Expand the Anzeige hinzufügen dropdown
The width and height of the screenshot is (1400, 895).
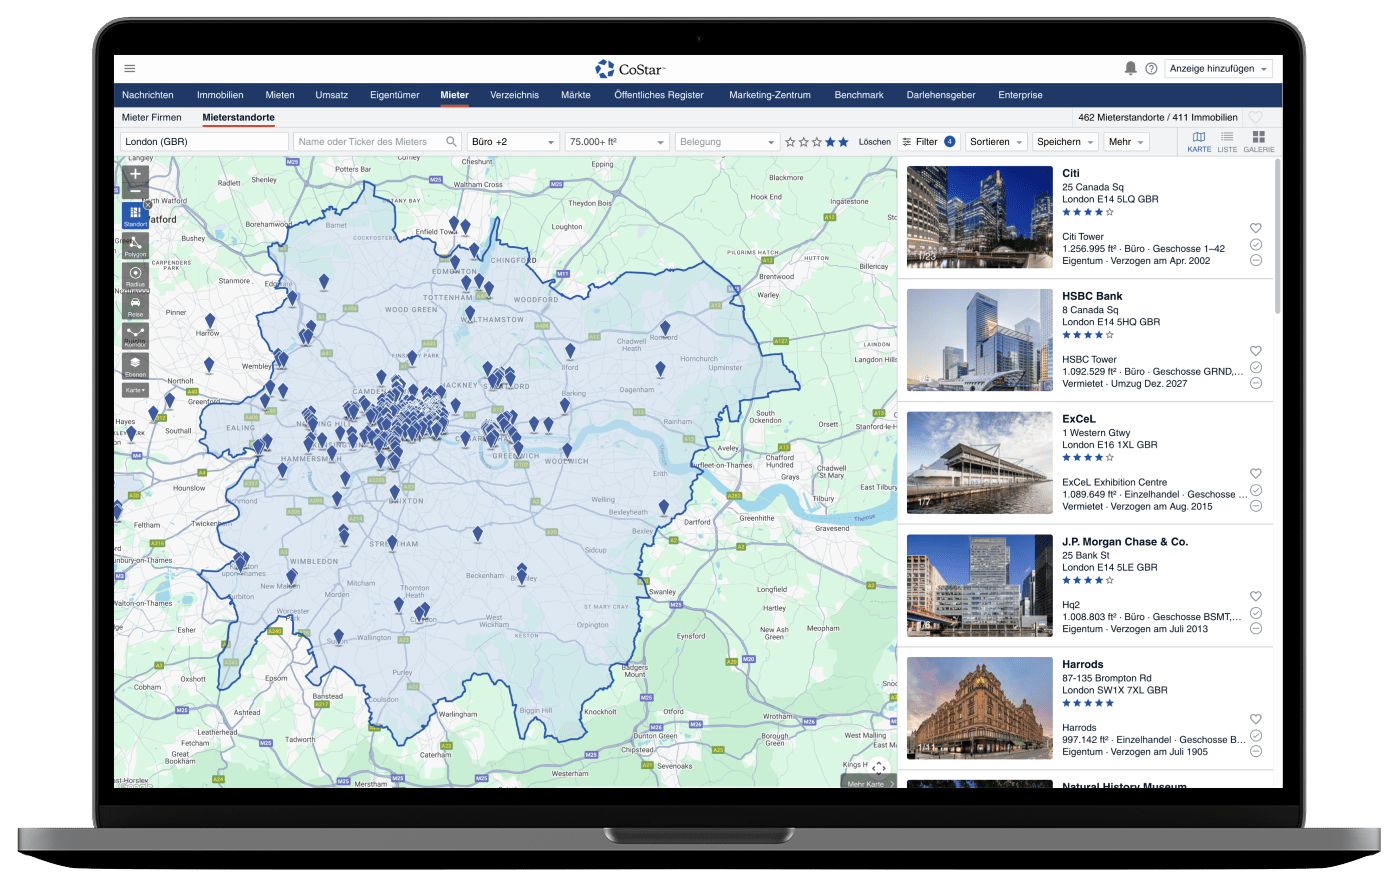click(x=1218, y=69)
